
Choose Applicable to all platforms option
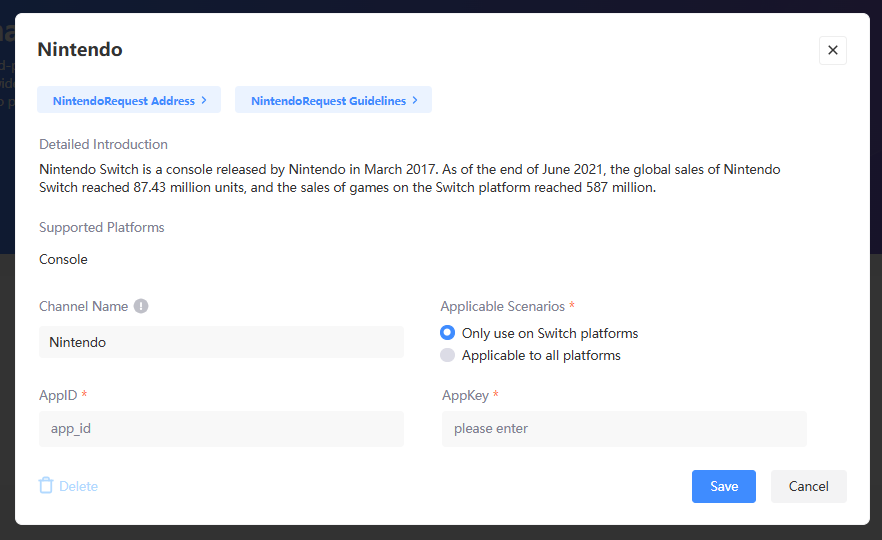448,355
